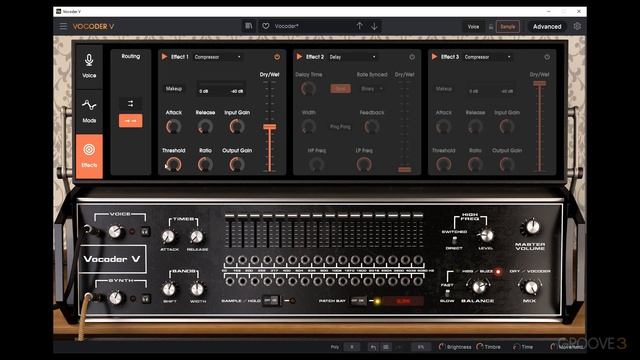Toggle the SAMPLE / HOLD switch
The image size is (640, 360).
click(271, 300)
